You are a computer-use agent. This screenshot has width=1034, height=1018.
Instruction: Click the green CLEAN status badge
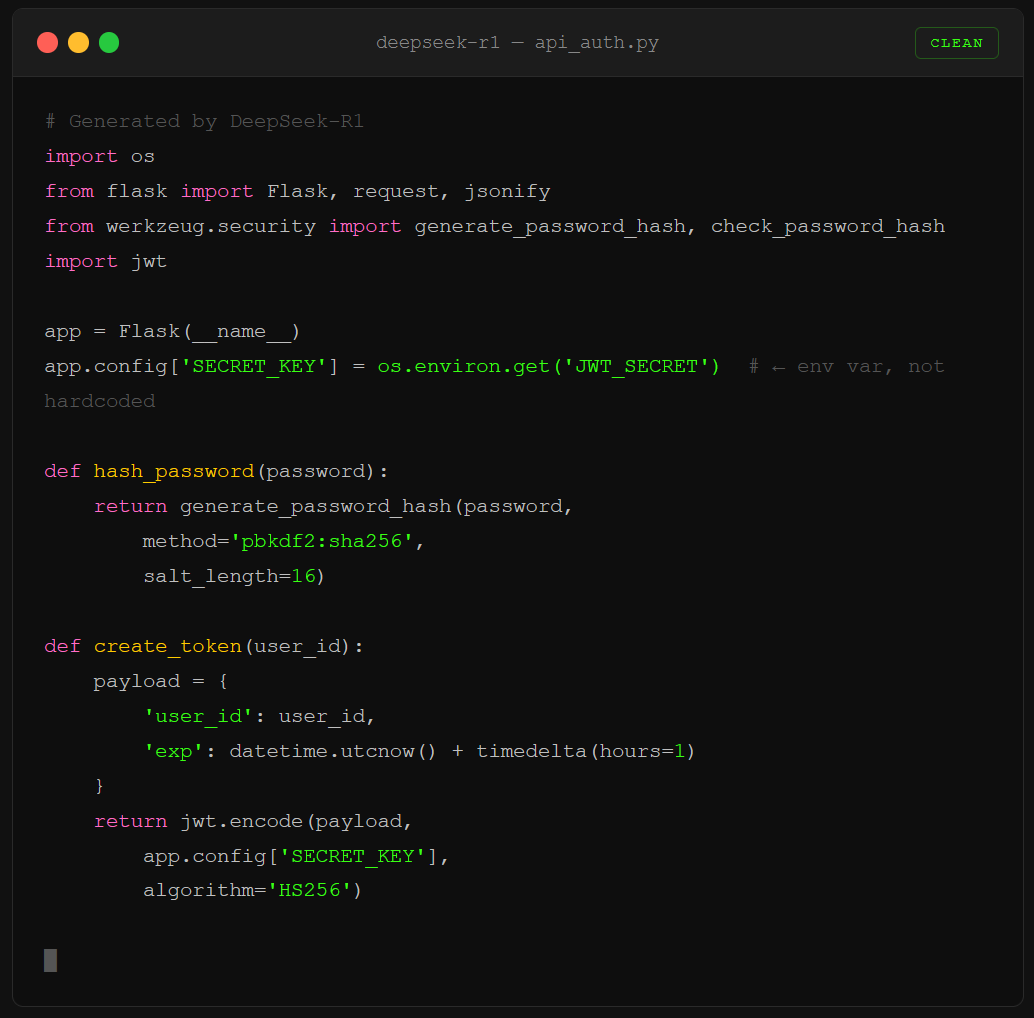click(x=956, y=42)
